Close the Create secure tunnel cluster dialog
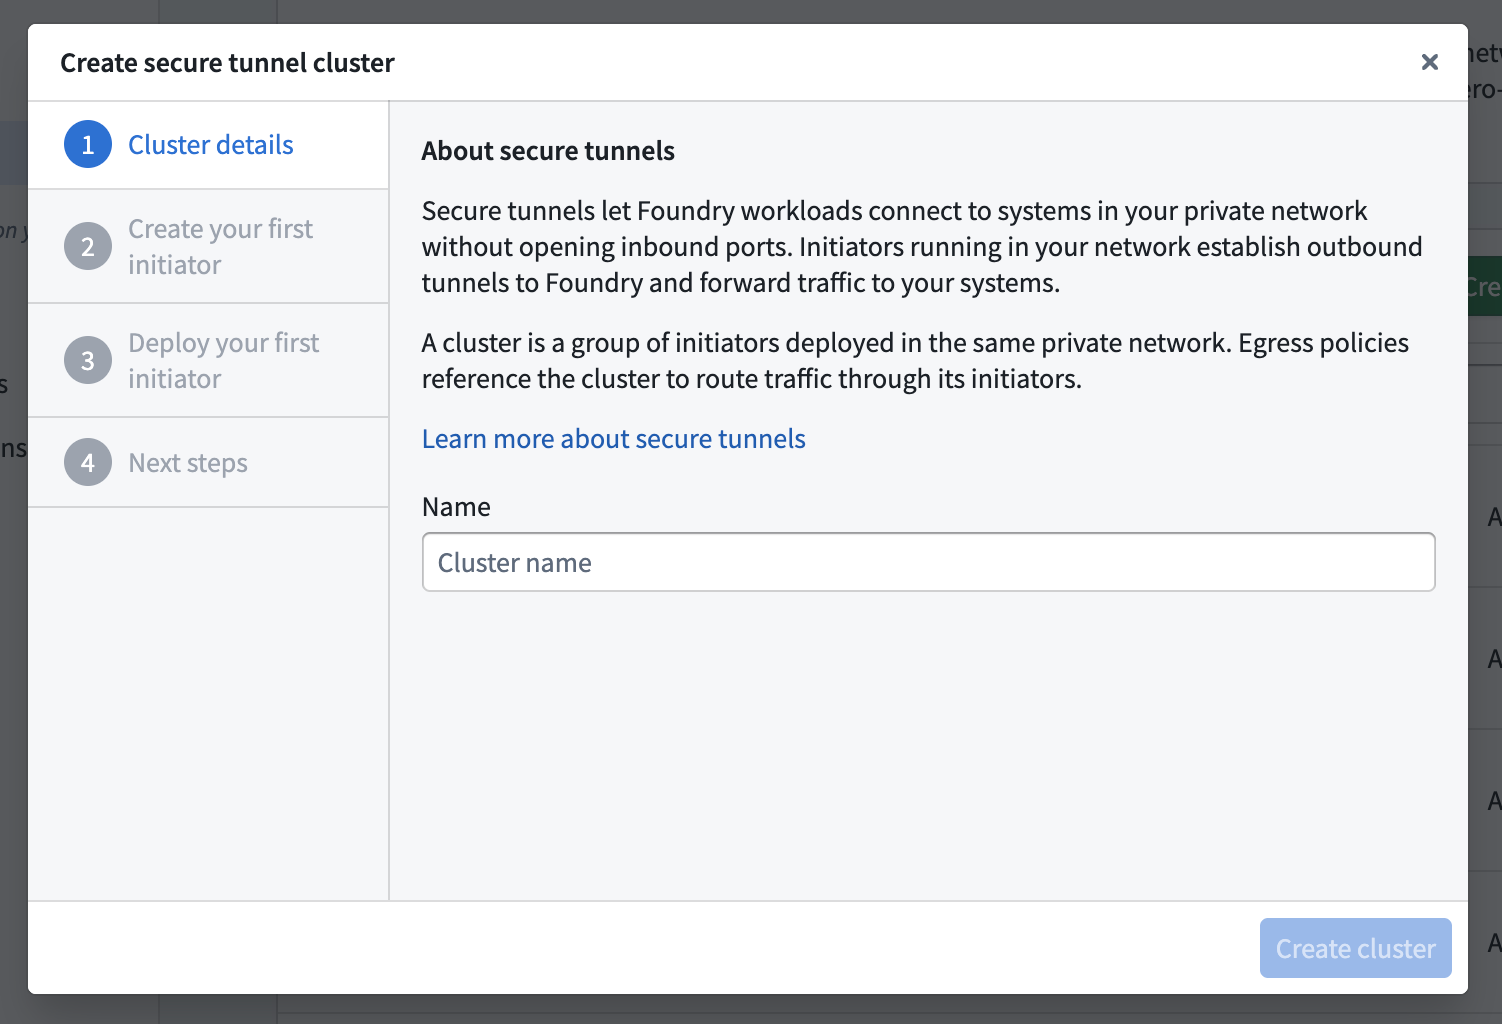The width and height of the screenshot is (1502, 1024). (x=1430, y=62)
